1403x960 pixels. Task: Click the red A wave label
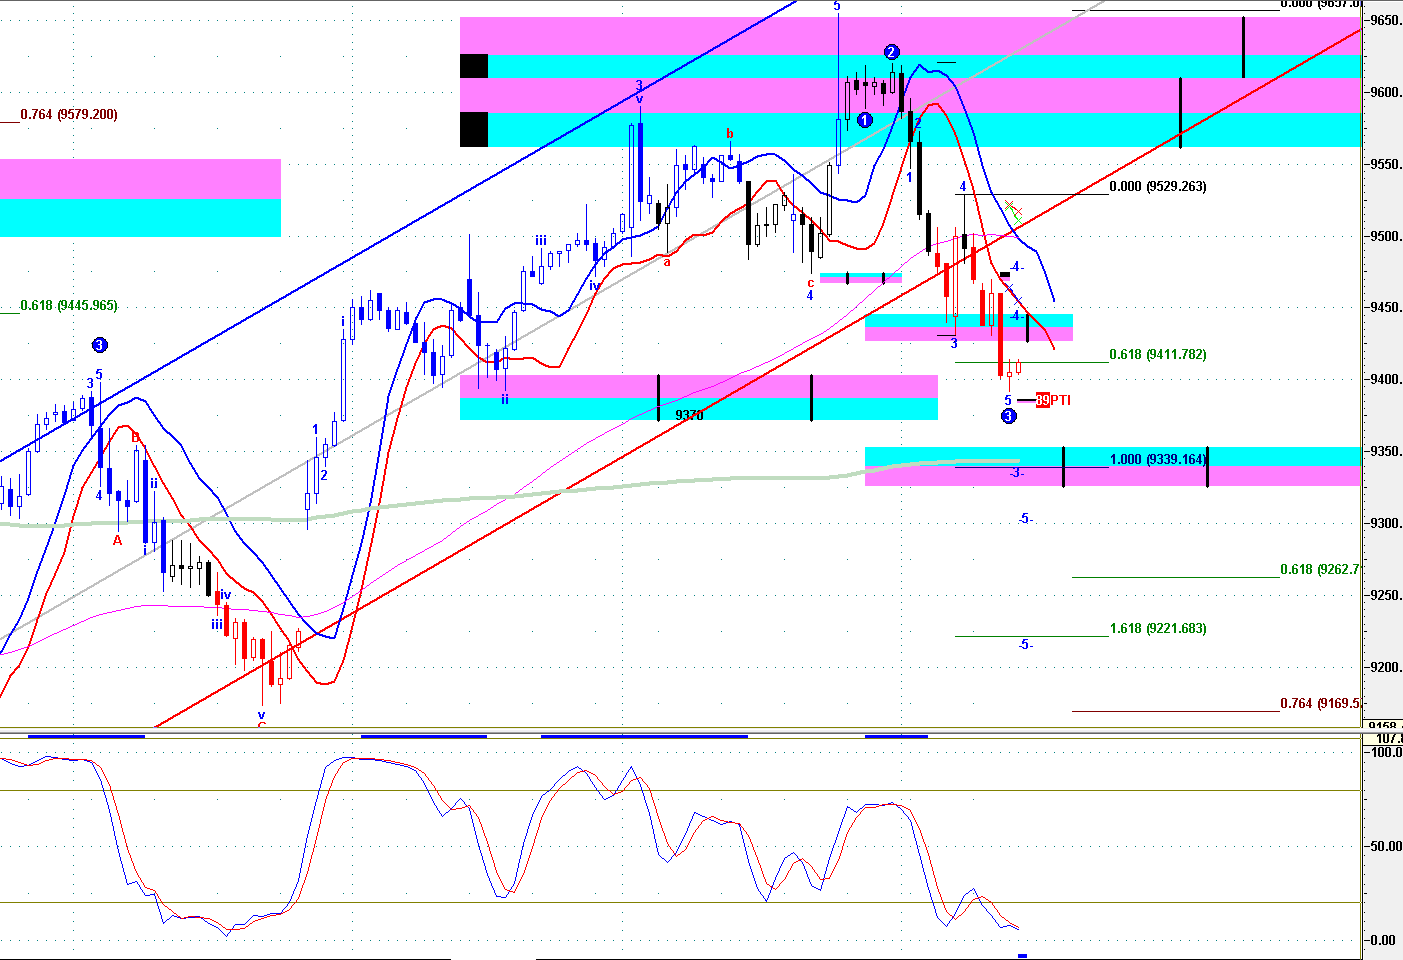pyautogui.click(x=117, y=541)
